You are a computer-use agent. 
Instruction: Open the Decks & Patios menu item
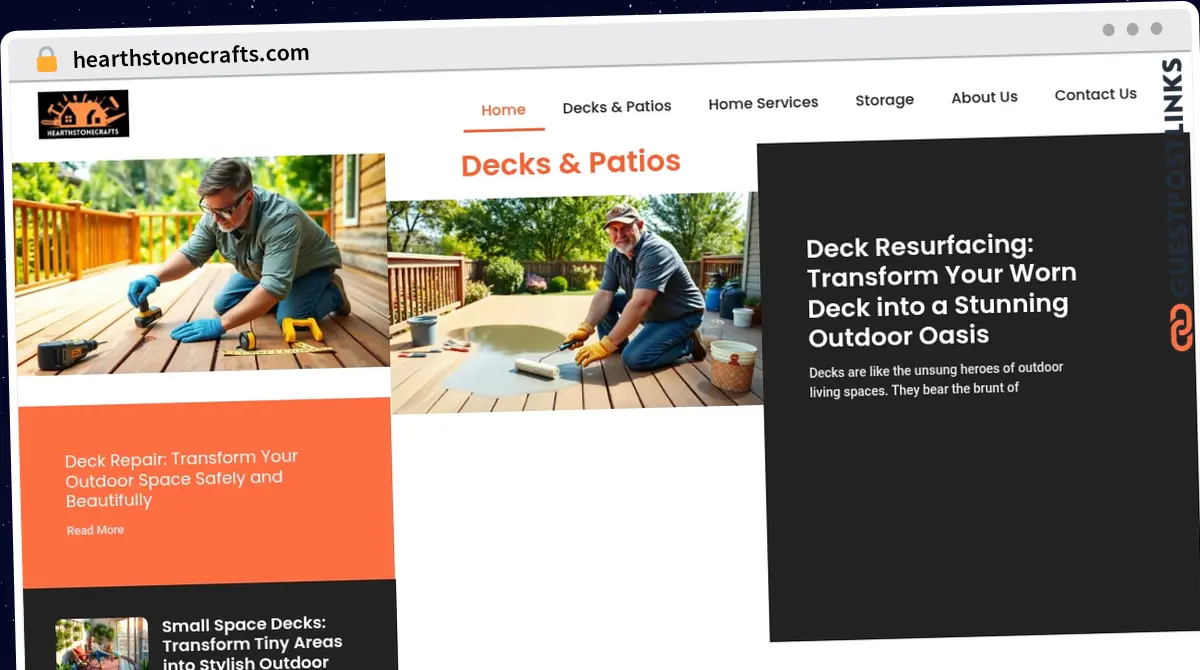coord(617,106)
